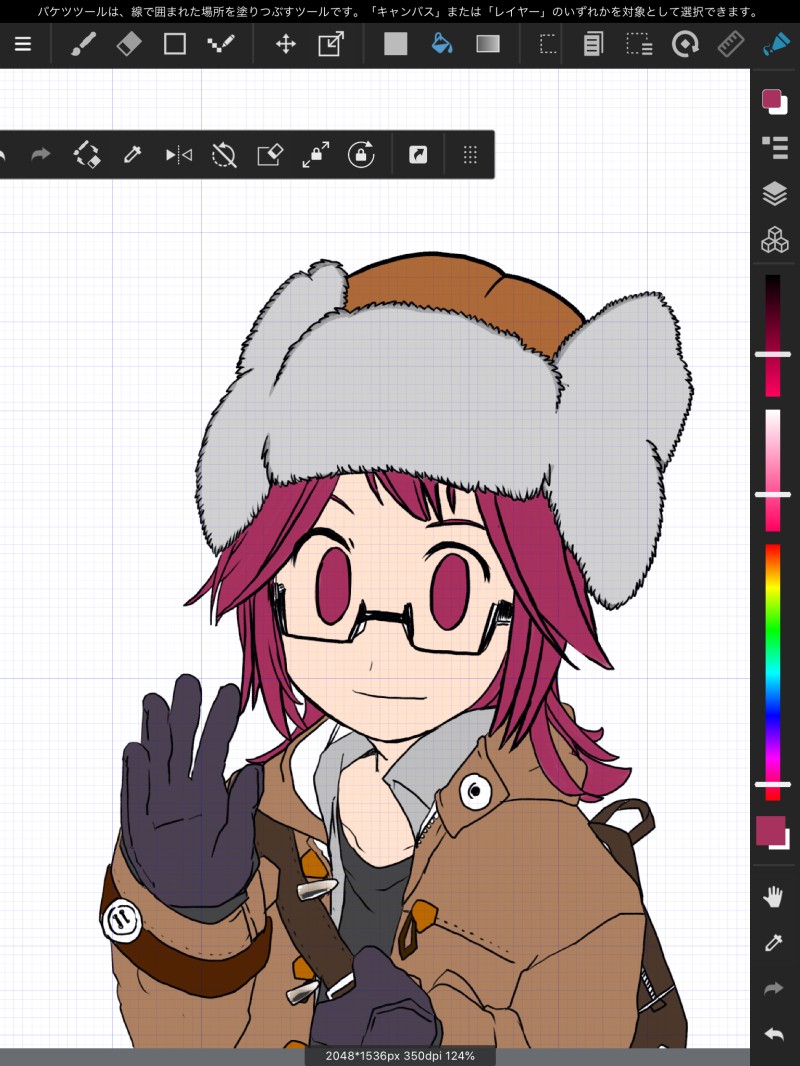Viewport: 800px width, 1066px height.
Task: Select the dashed selection rectangle tool
Action: tap(548, 44)
